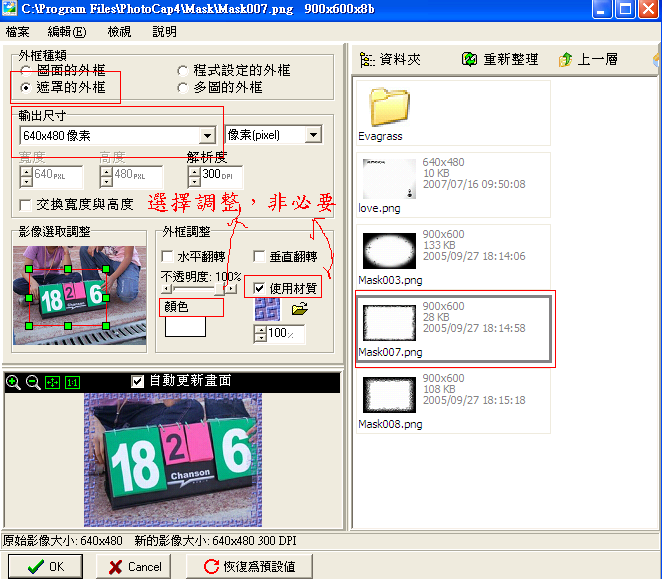Screen dimensions: 662x579
Task: Open texture file with folder icon
Action: pos(298,309)
